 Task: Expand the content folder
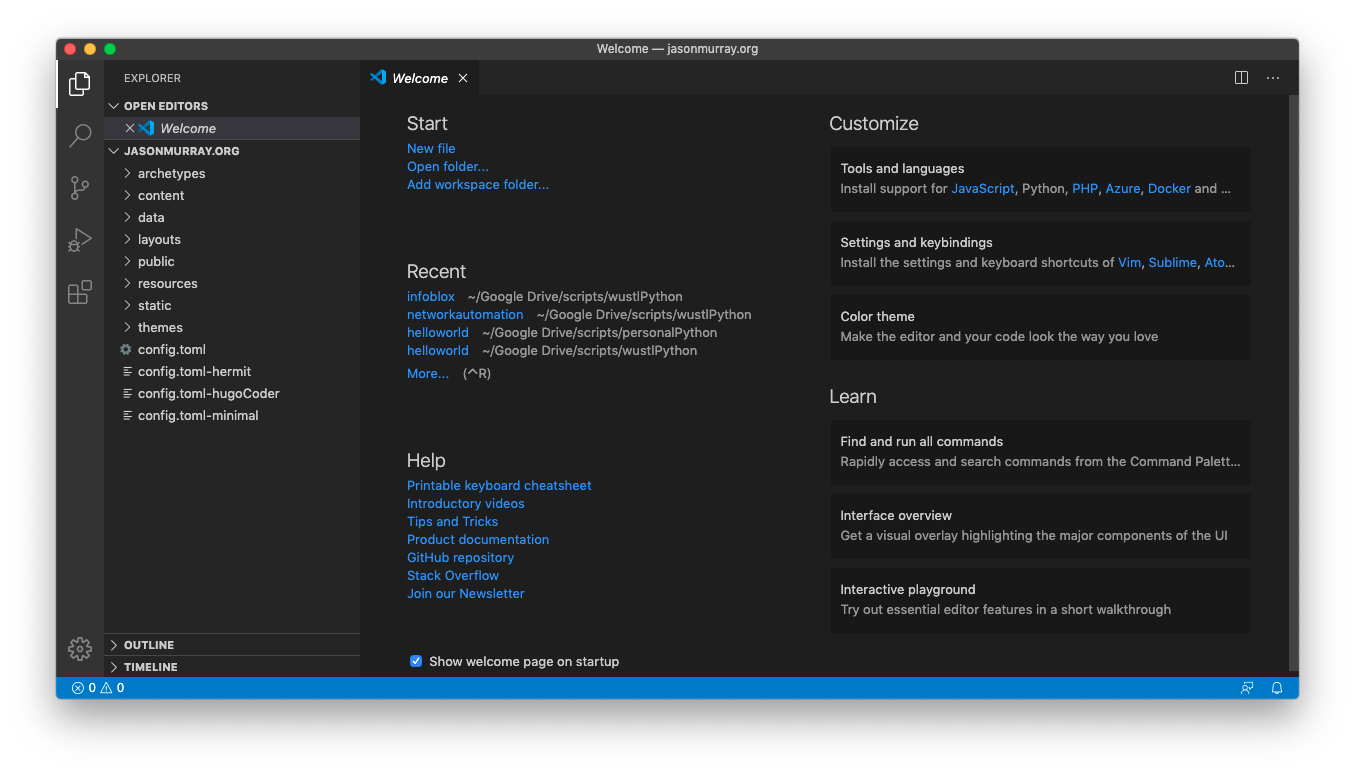click(x=232, y=195)
